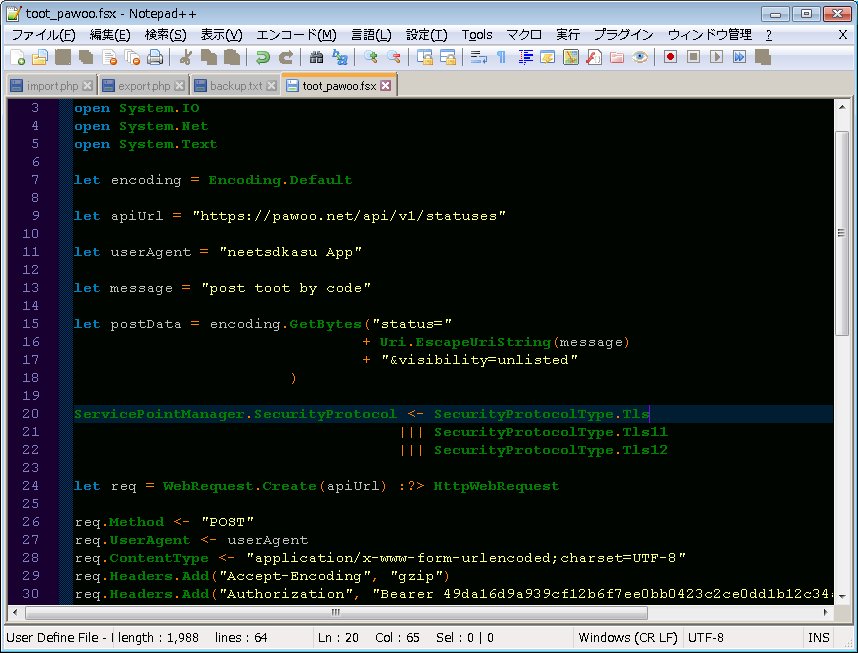Screen dimensions: 858x653
Task: Click the Close all documents toolbar icon
Action: tap(132, 57)
